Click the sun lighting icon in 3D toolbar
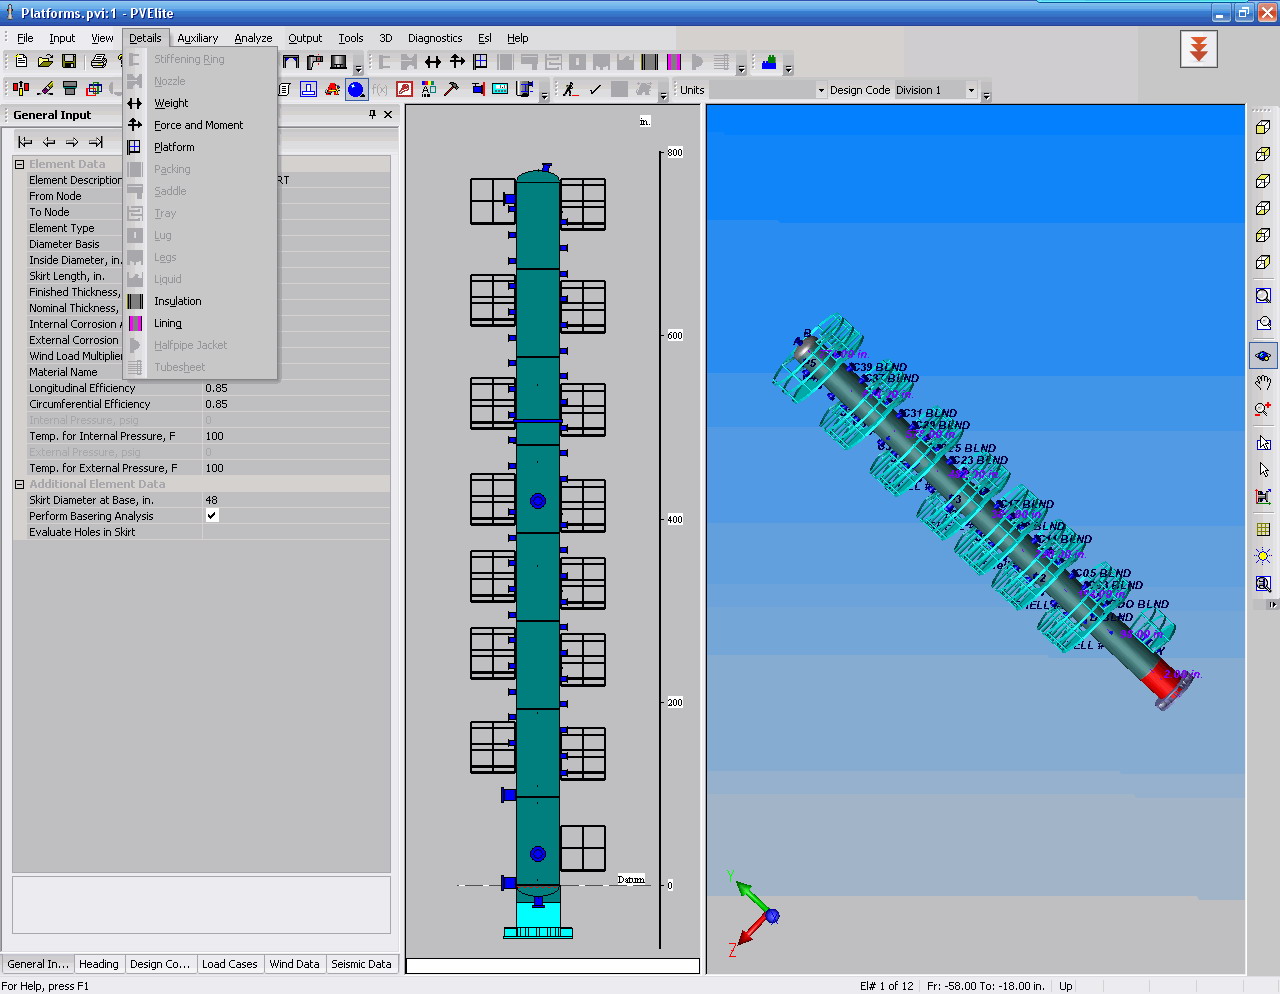This screenshot has height=994, width=1280. [1263, 556]
